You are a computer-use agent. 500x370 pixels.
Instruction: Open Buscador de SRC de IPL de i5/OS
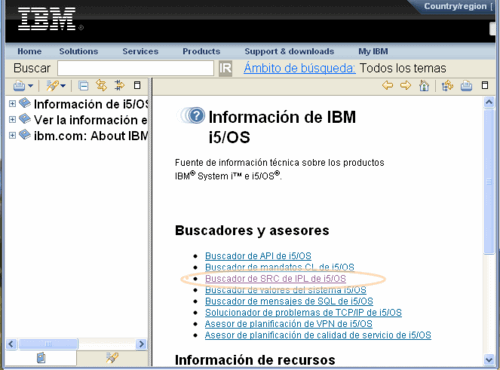(276, 278)
